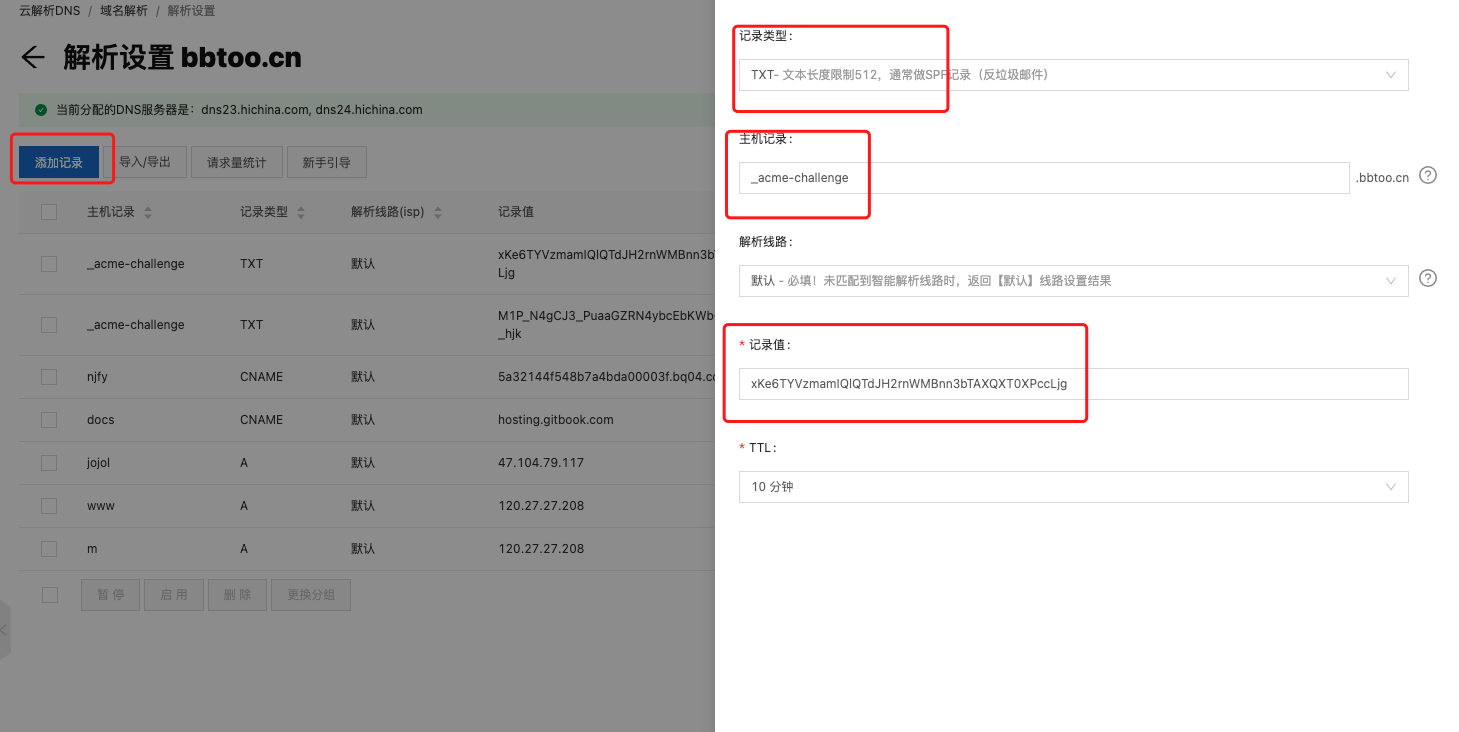Go to 云解析DNS breadcrumb
This screenshot has height=732, width=1459.
[49, 11]
